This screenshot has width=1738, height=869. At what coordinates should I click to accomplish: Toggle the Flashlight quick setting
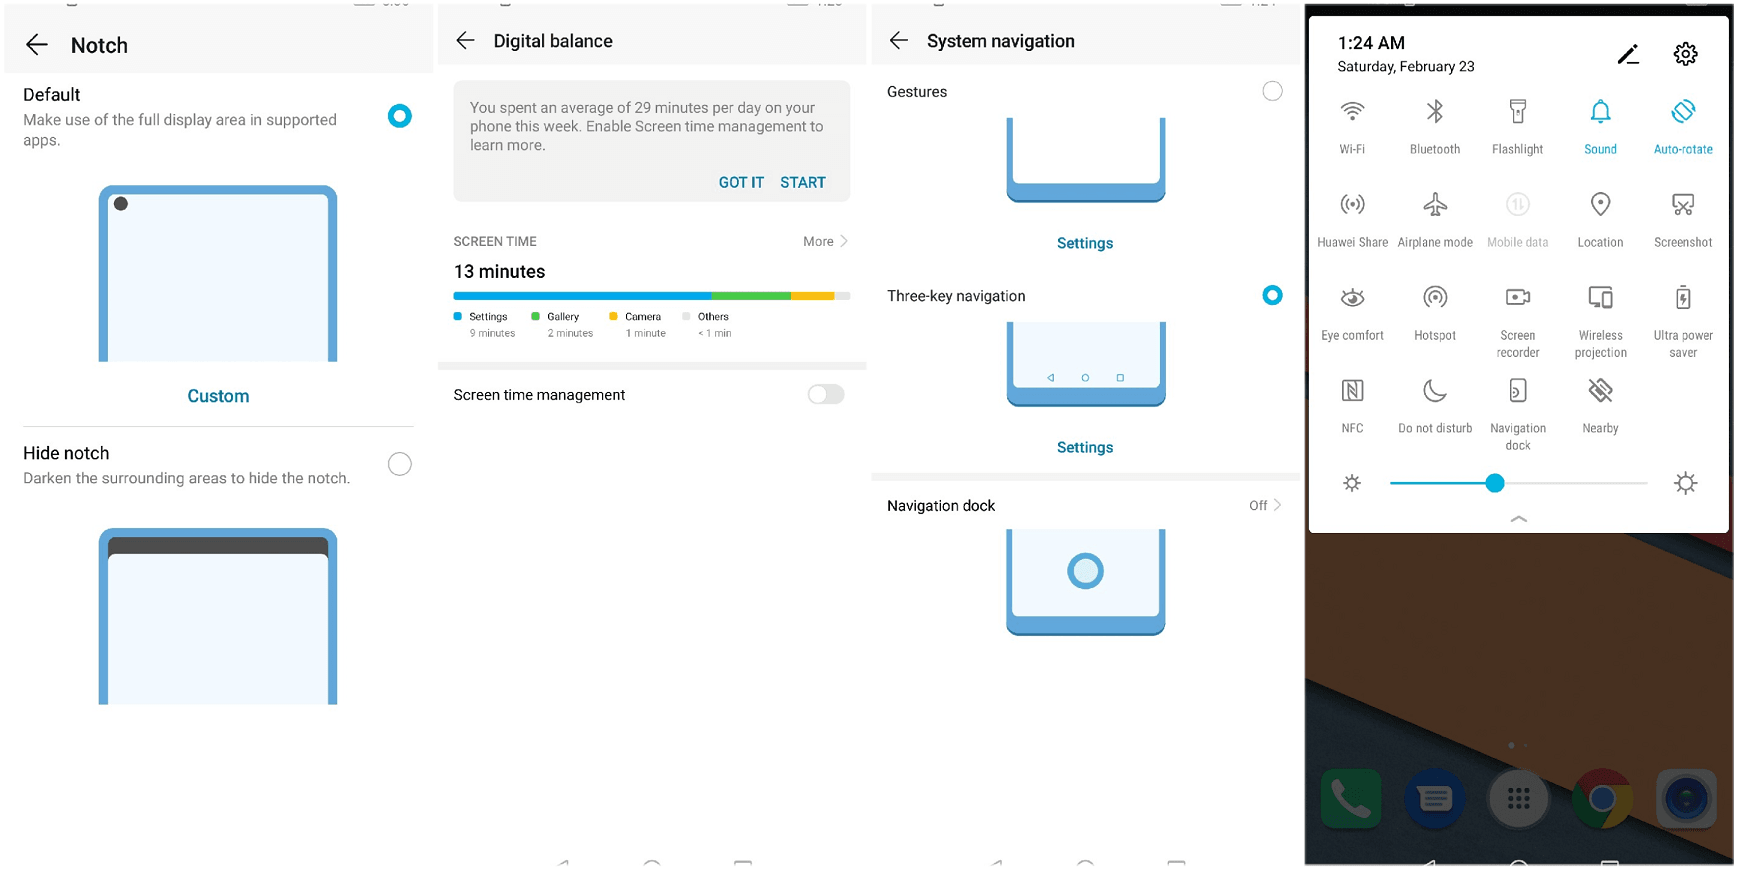point(1517,112)
